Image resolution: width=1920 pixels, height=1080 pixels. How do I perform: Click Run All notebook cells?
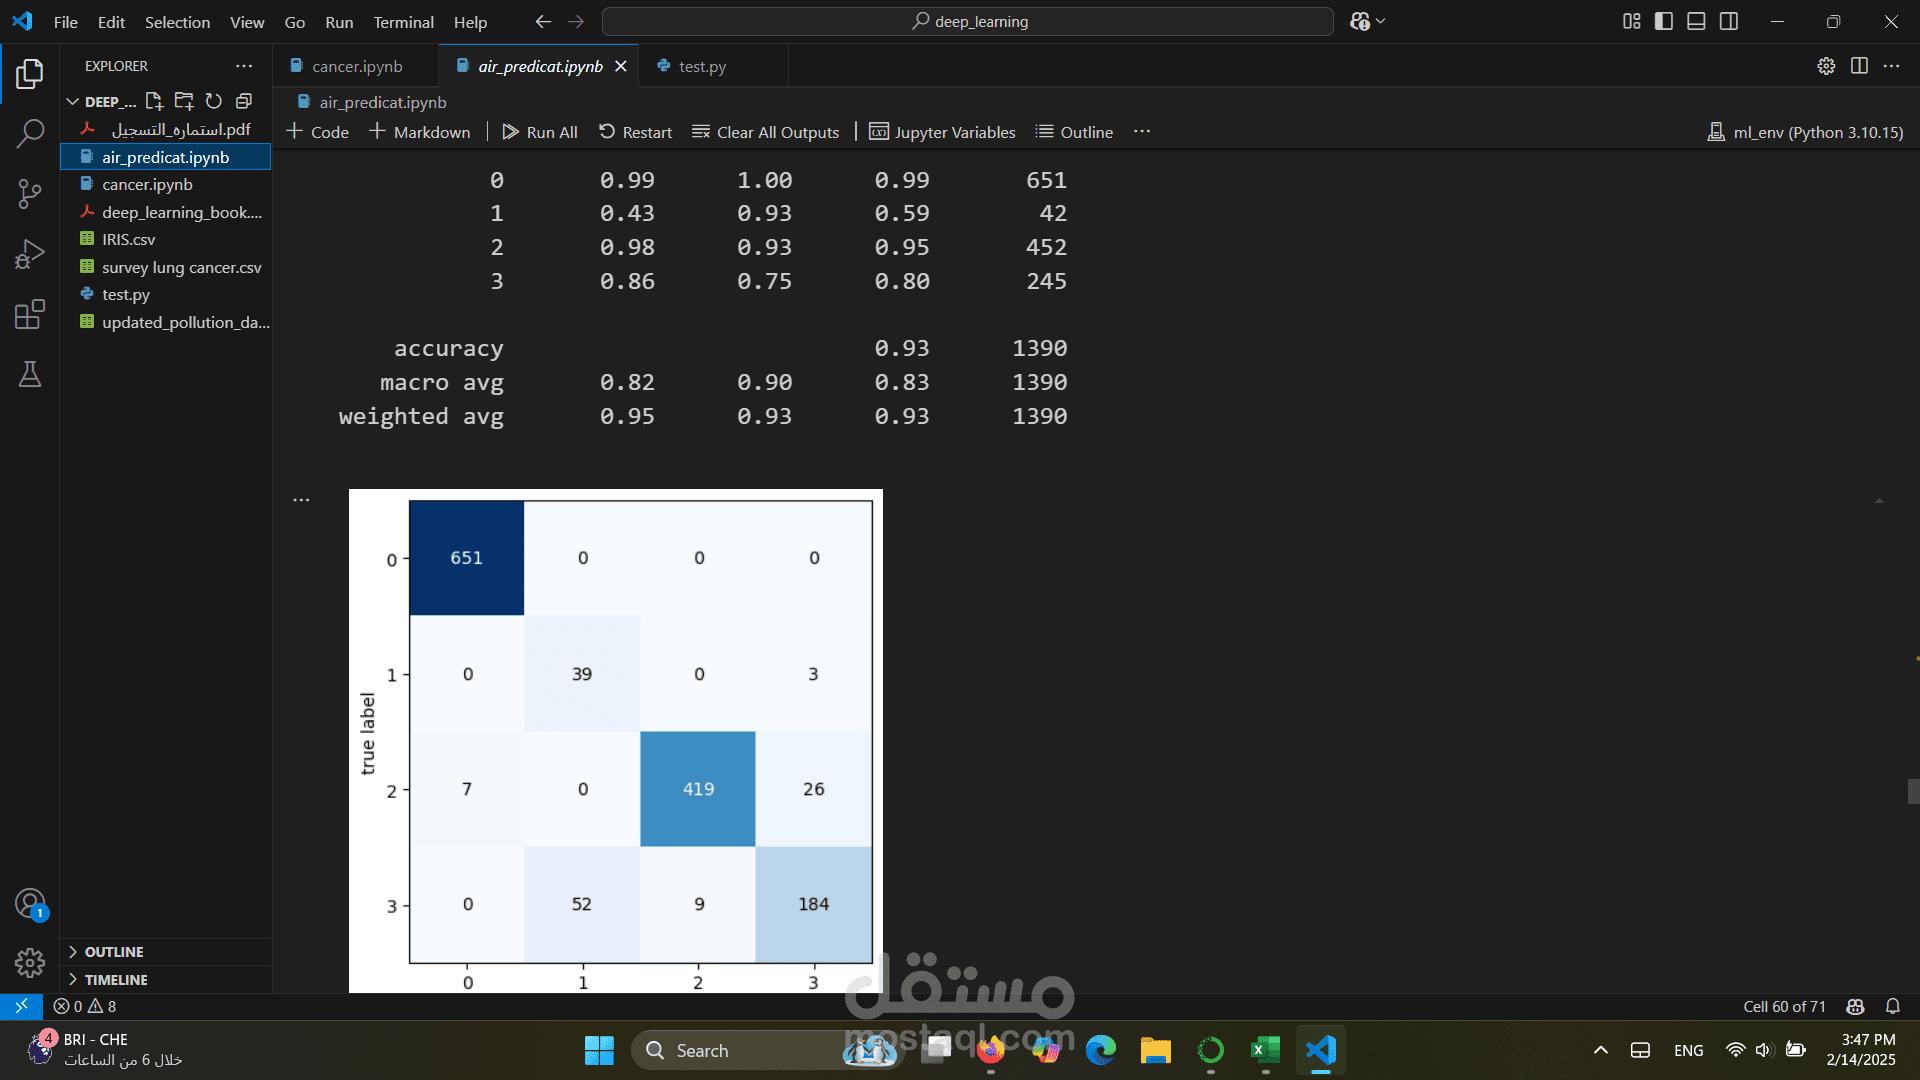pos(540,132)
